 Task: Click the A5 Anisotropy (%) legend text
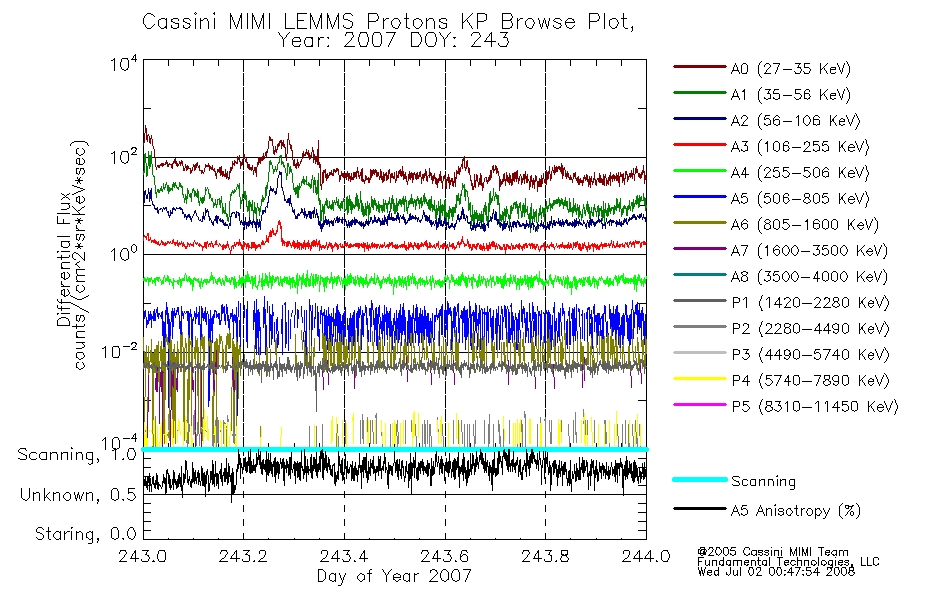[796, 511]
